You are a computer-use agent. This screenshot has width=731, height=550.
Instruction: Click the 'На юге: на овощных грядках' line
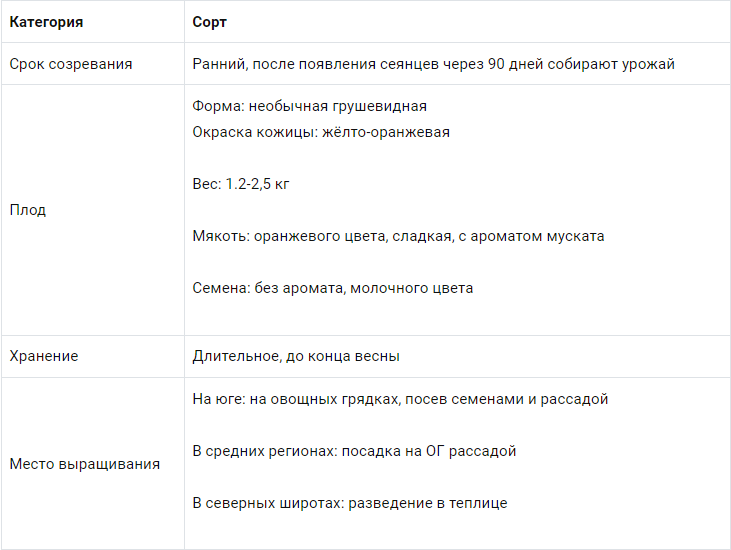400,399
